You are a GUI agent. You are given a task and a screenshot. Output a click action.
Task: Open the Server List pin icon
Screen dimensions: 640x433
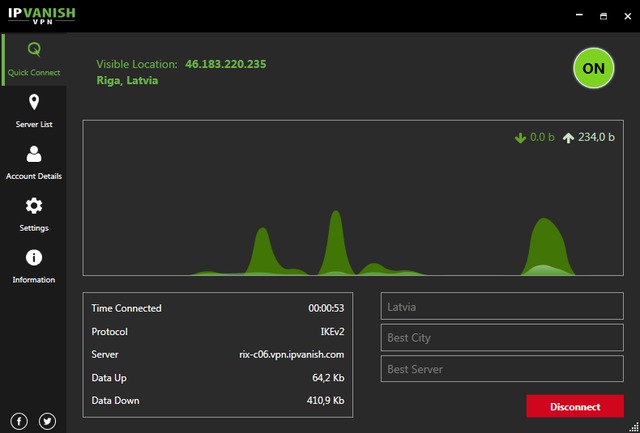pyautogui.click(x=34, y=103)
